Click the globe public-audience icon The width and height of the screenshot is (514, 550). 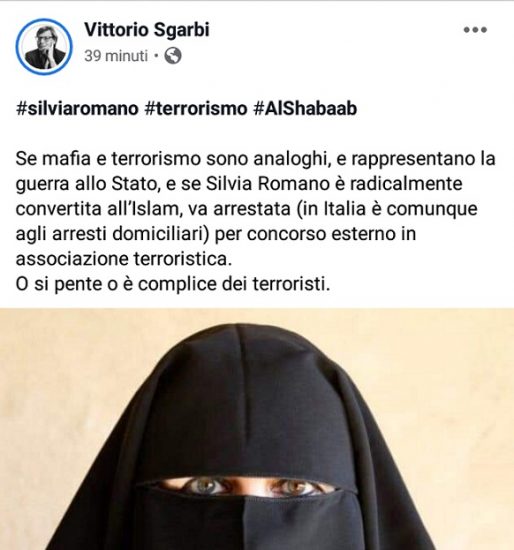(x=173, y=56)
